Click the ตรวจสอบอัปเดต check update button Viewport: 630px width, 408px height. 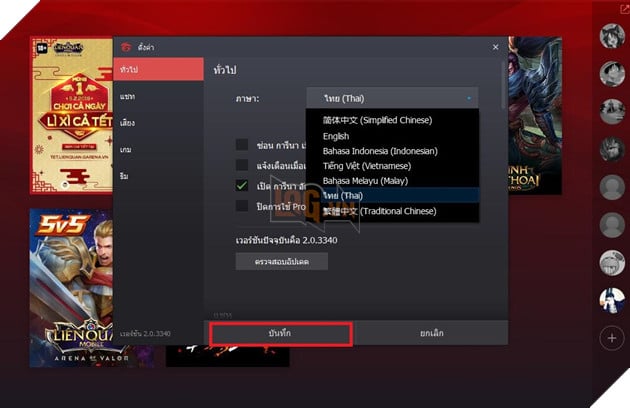281,261
